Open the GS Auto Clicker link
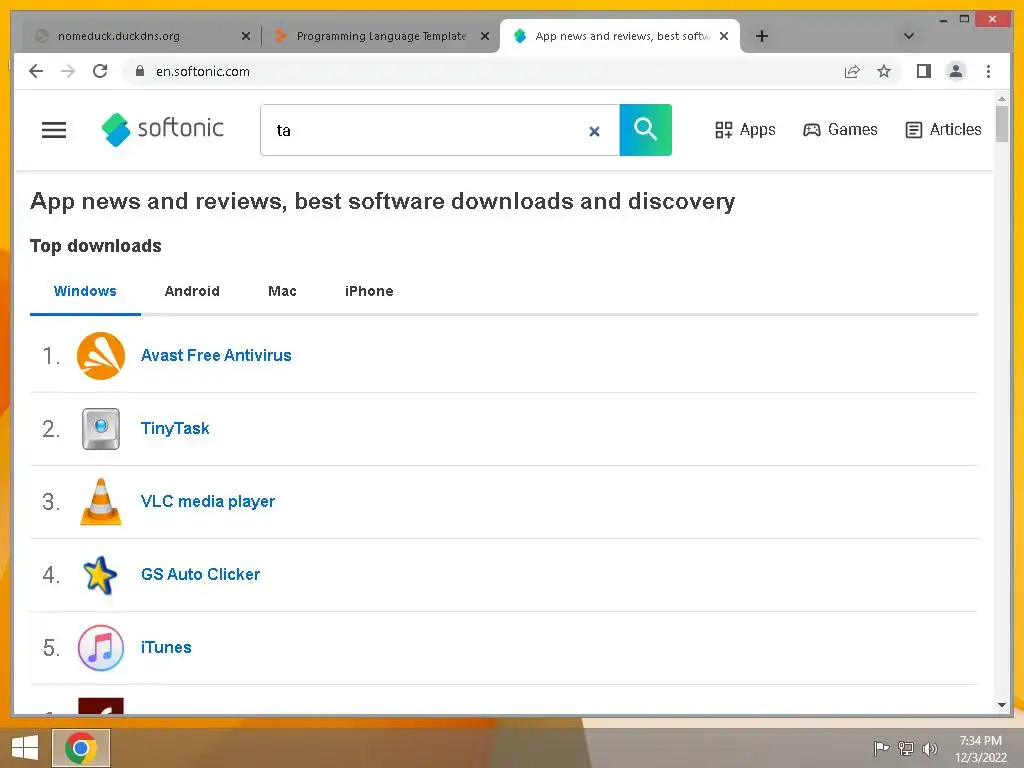1024x768 pixels. coord(200,574)
